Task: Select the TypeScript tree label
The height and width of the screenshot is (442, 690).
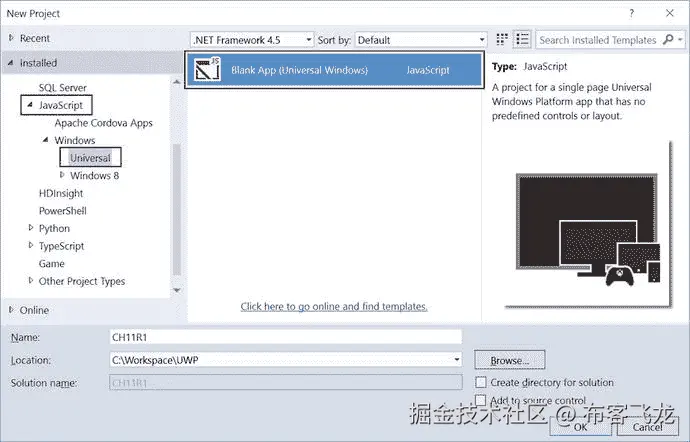Action: (x=61, y=246)
